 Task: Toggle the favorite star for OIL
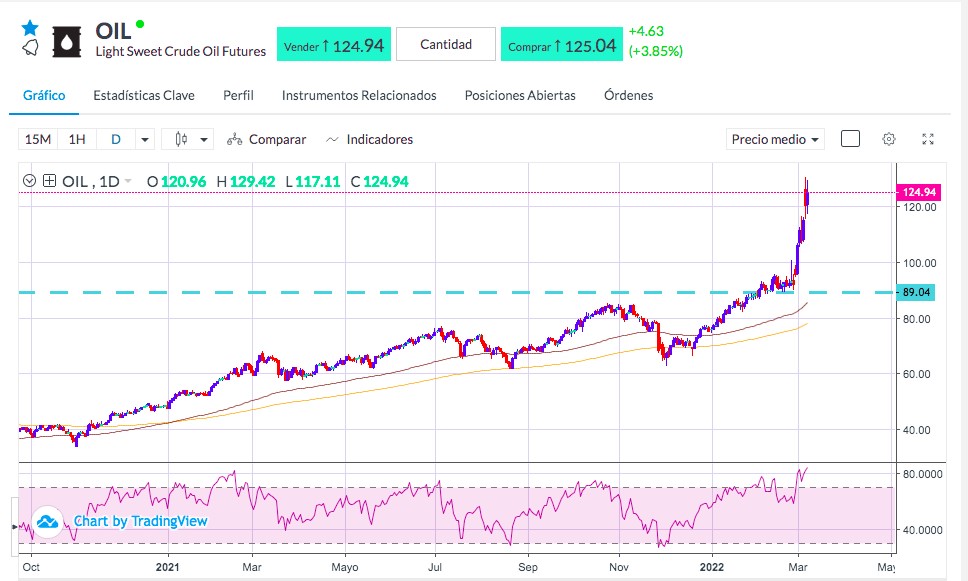30,28
